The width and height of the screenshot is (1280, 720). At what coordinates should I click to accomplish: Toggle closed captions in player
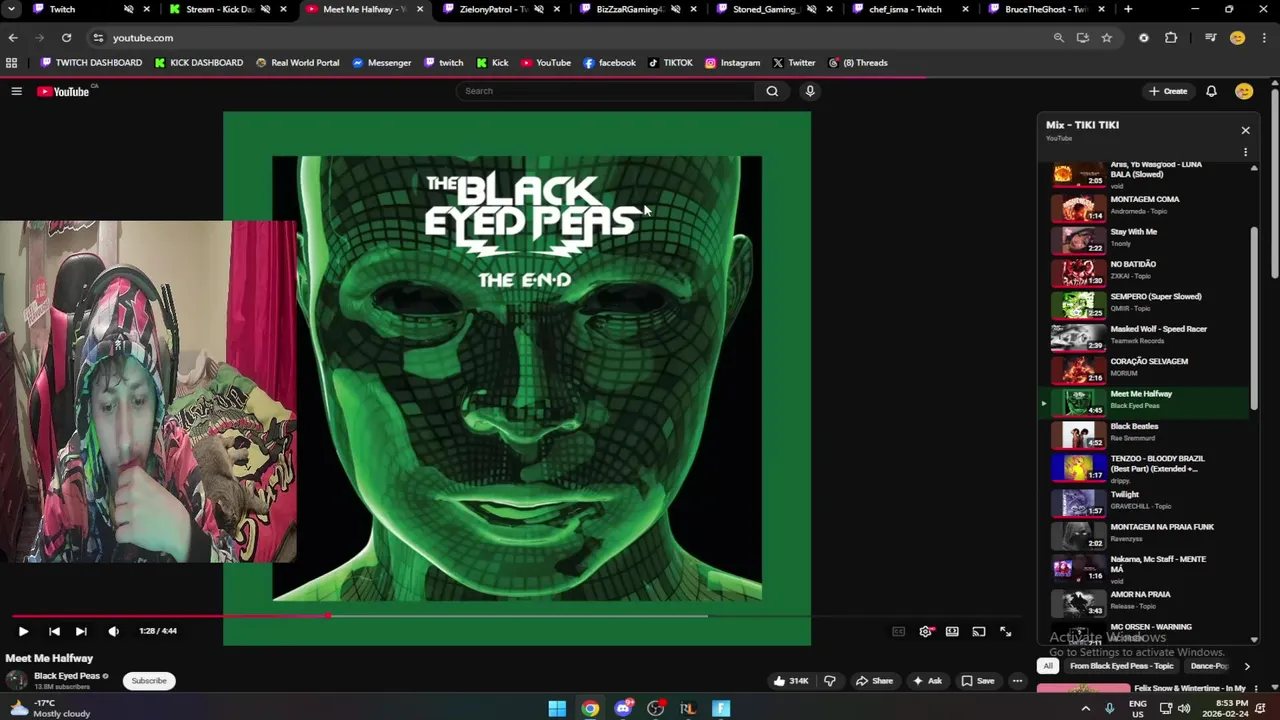pyautogui.click(x=898, y=631)
